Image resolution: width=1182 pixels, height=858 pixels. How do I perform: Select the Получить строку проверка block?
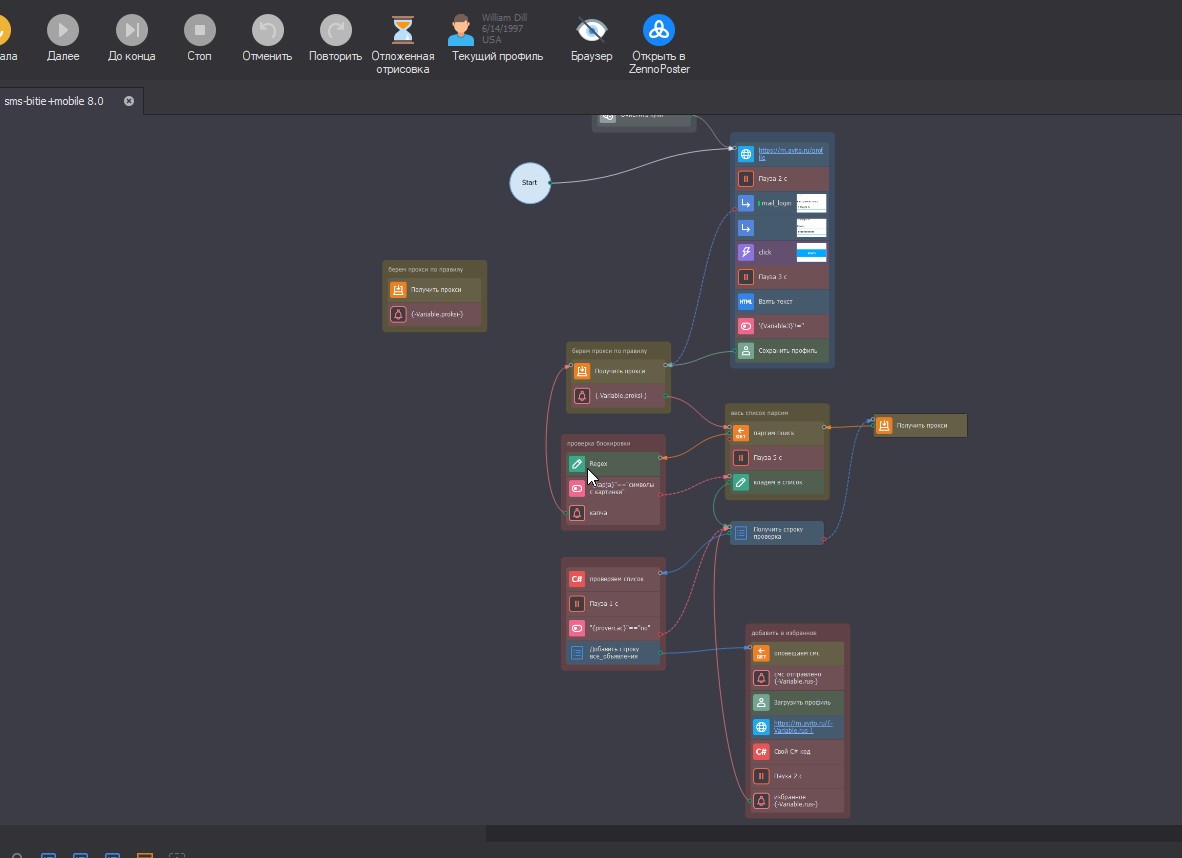776,533
